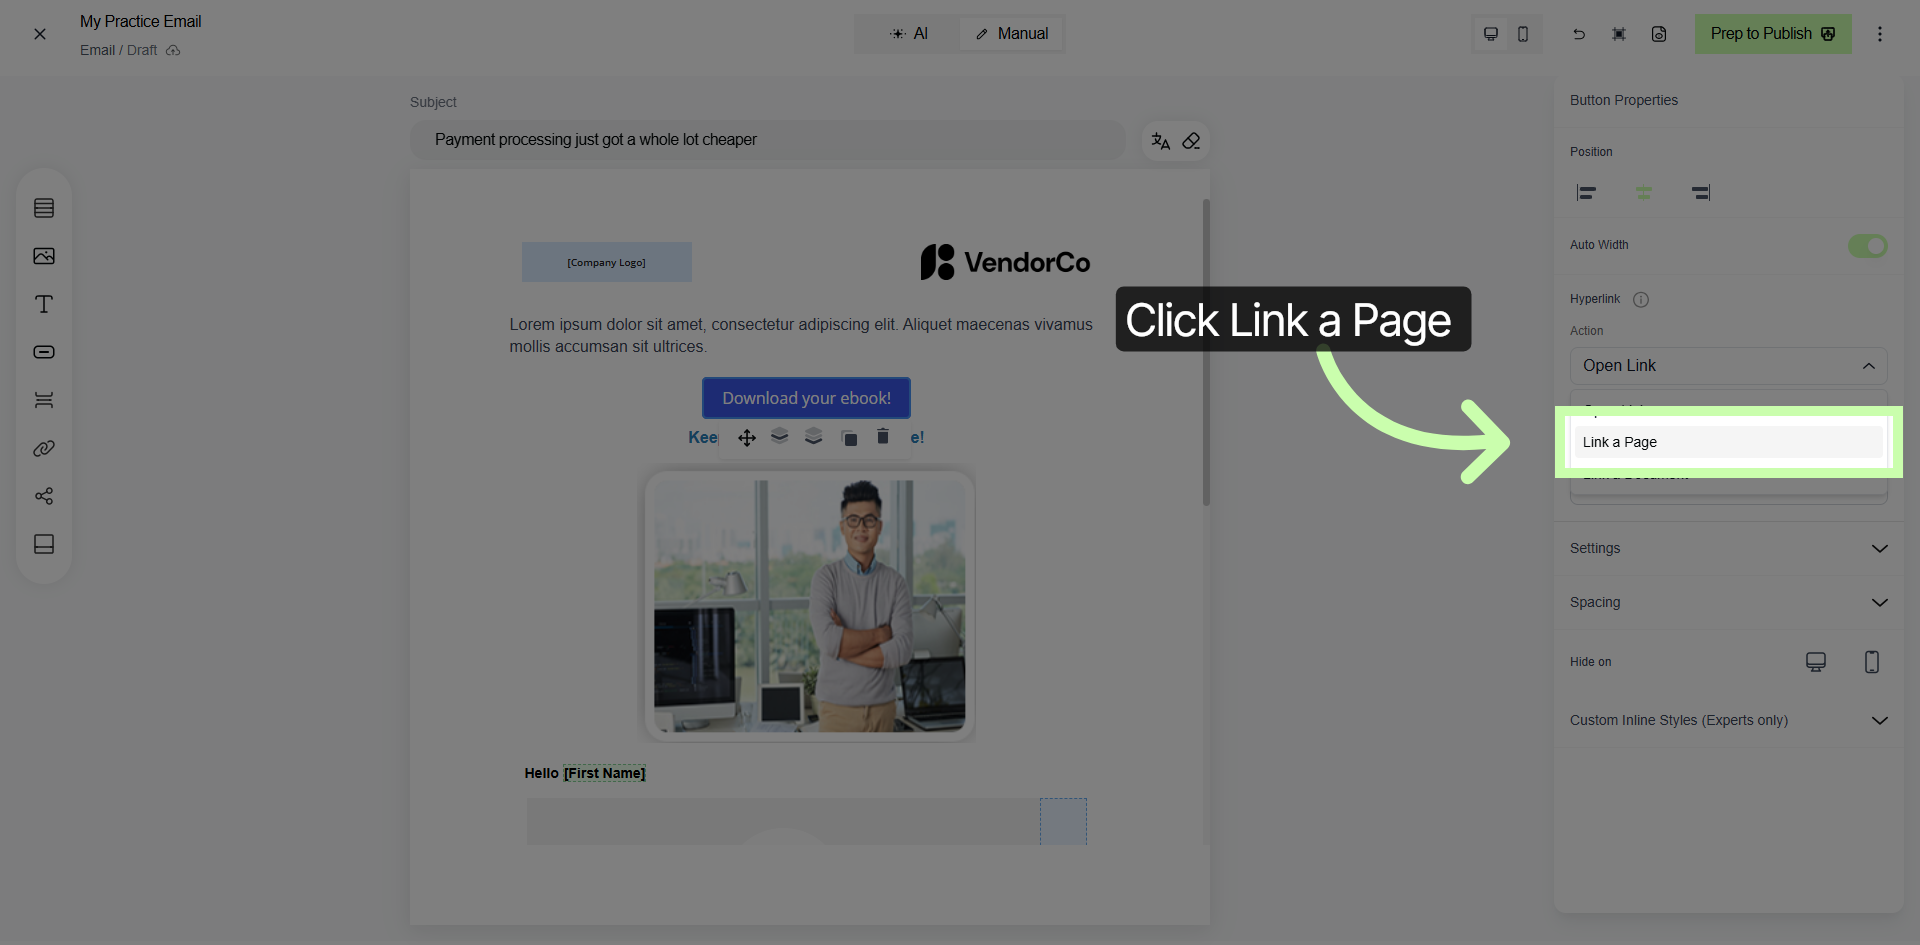Viewport: 1920px width, 945px height.
Task: Select the divider spacer tool in sidebar
Action: (44, 400)
